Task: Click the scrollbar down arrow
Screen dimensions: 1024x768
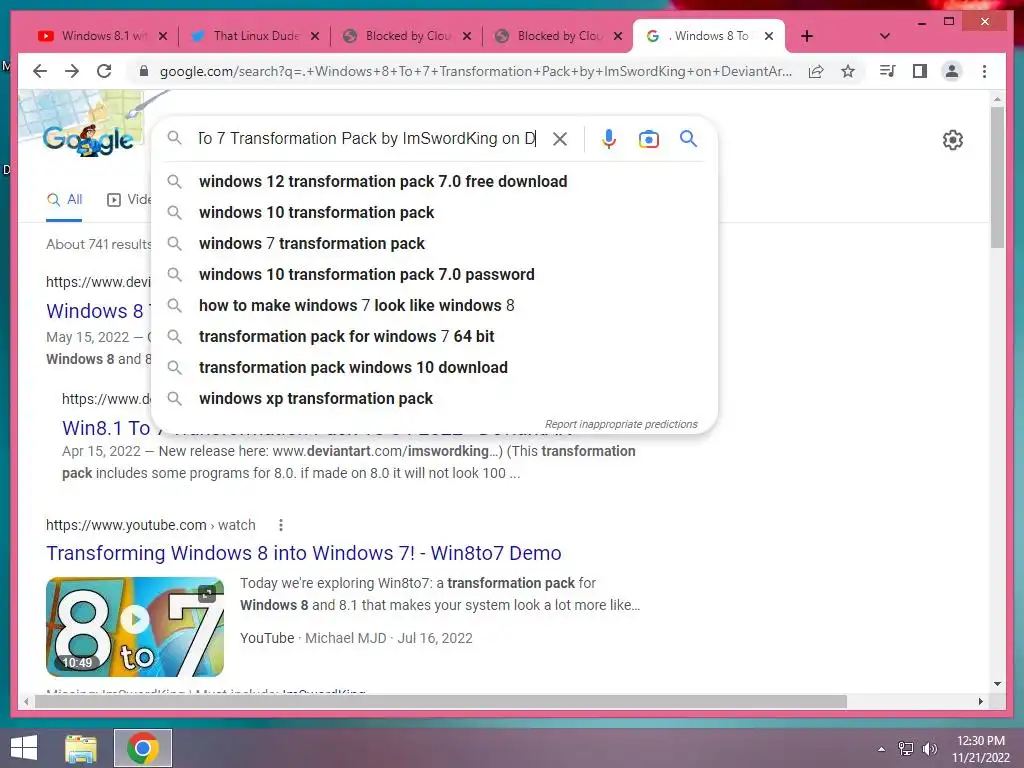Action: 997,684
